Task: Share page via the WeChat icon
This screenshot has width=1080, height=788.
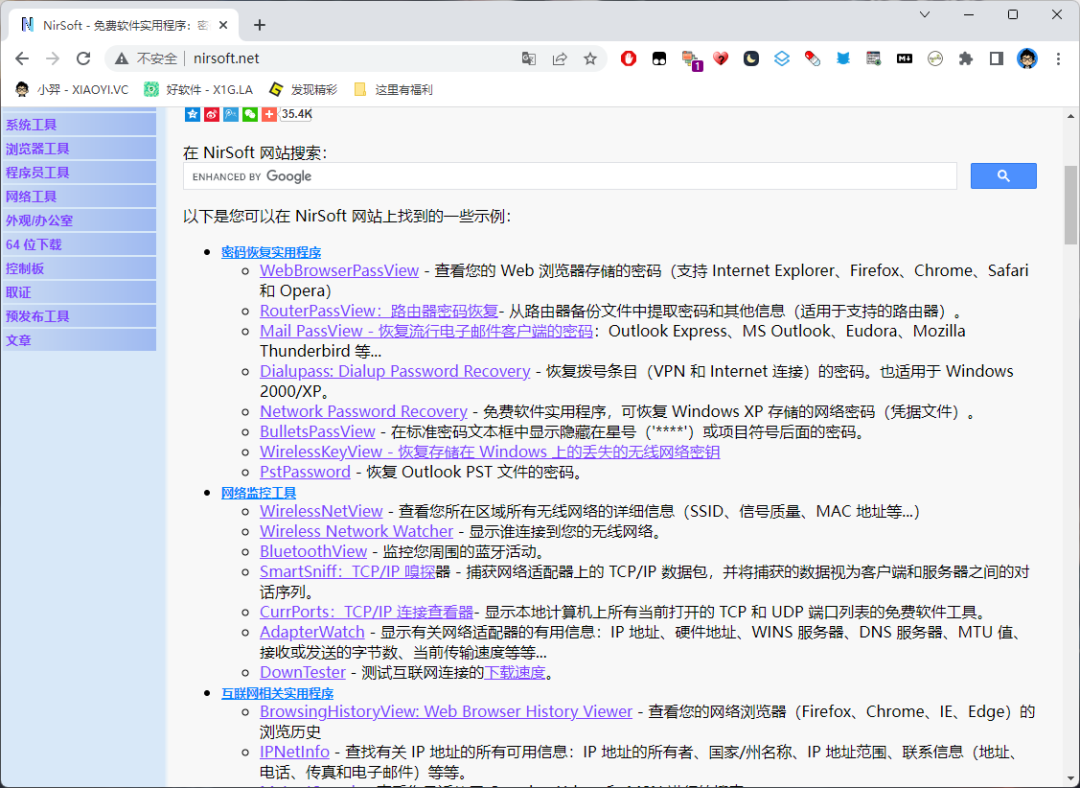Action: [250, 114]
